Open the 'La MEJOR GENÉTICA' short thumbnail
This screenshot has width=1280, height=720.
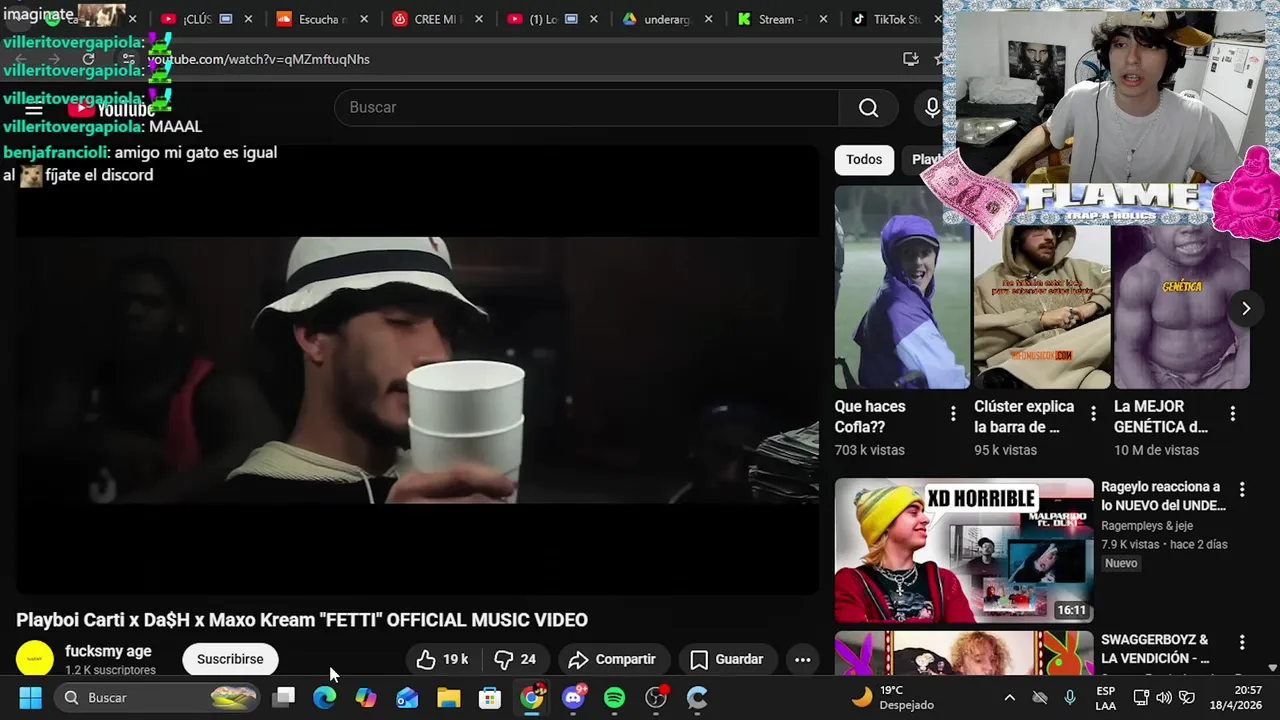[x=1182, y=305]
